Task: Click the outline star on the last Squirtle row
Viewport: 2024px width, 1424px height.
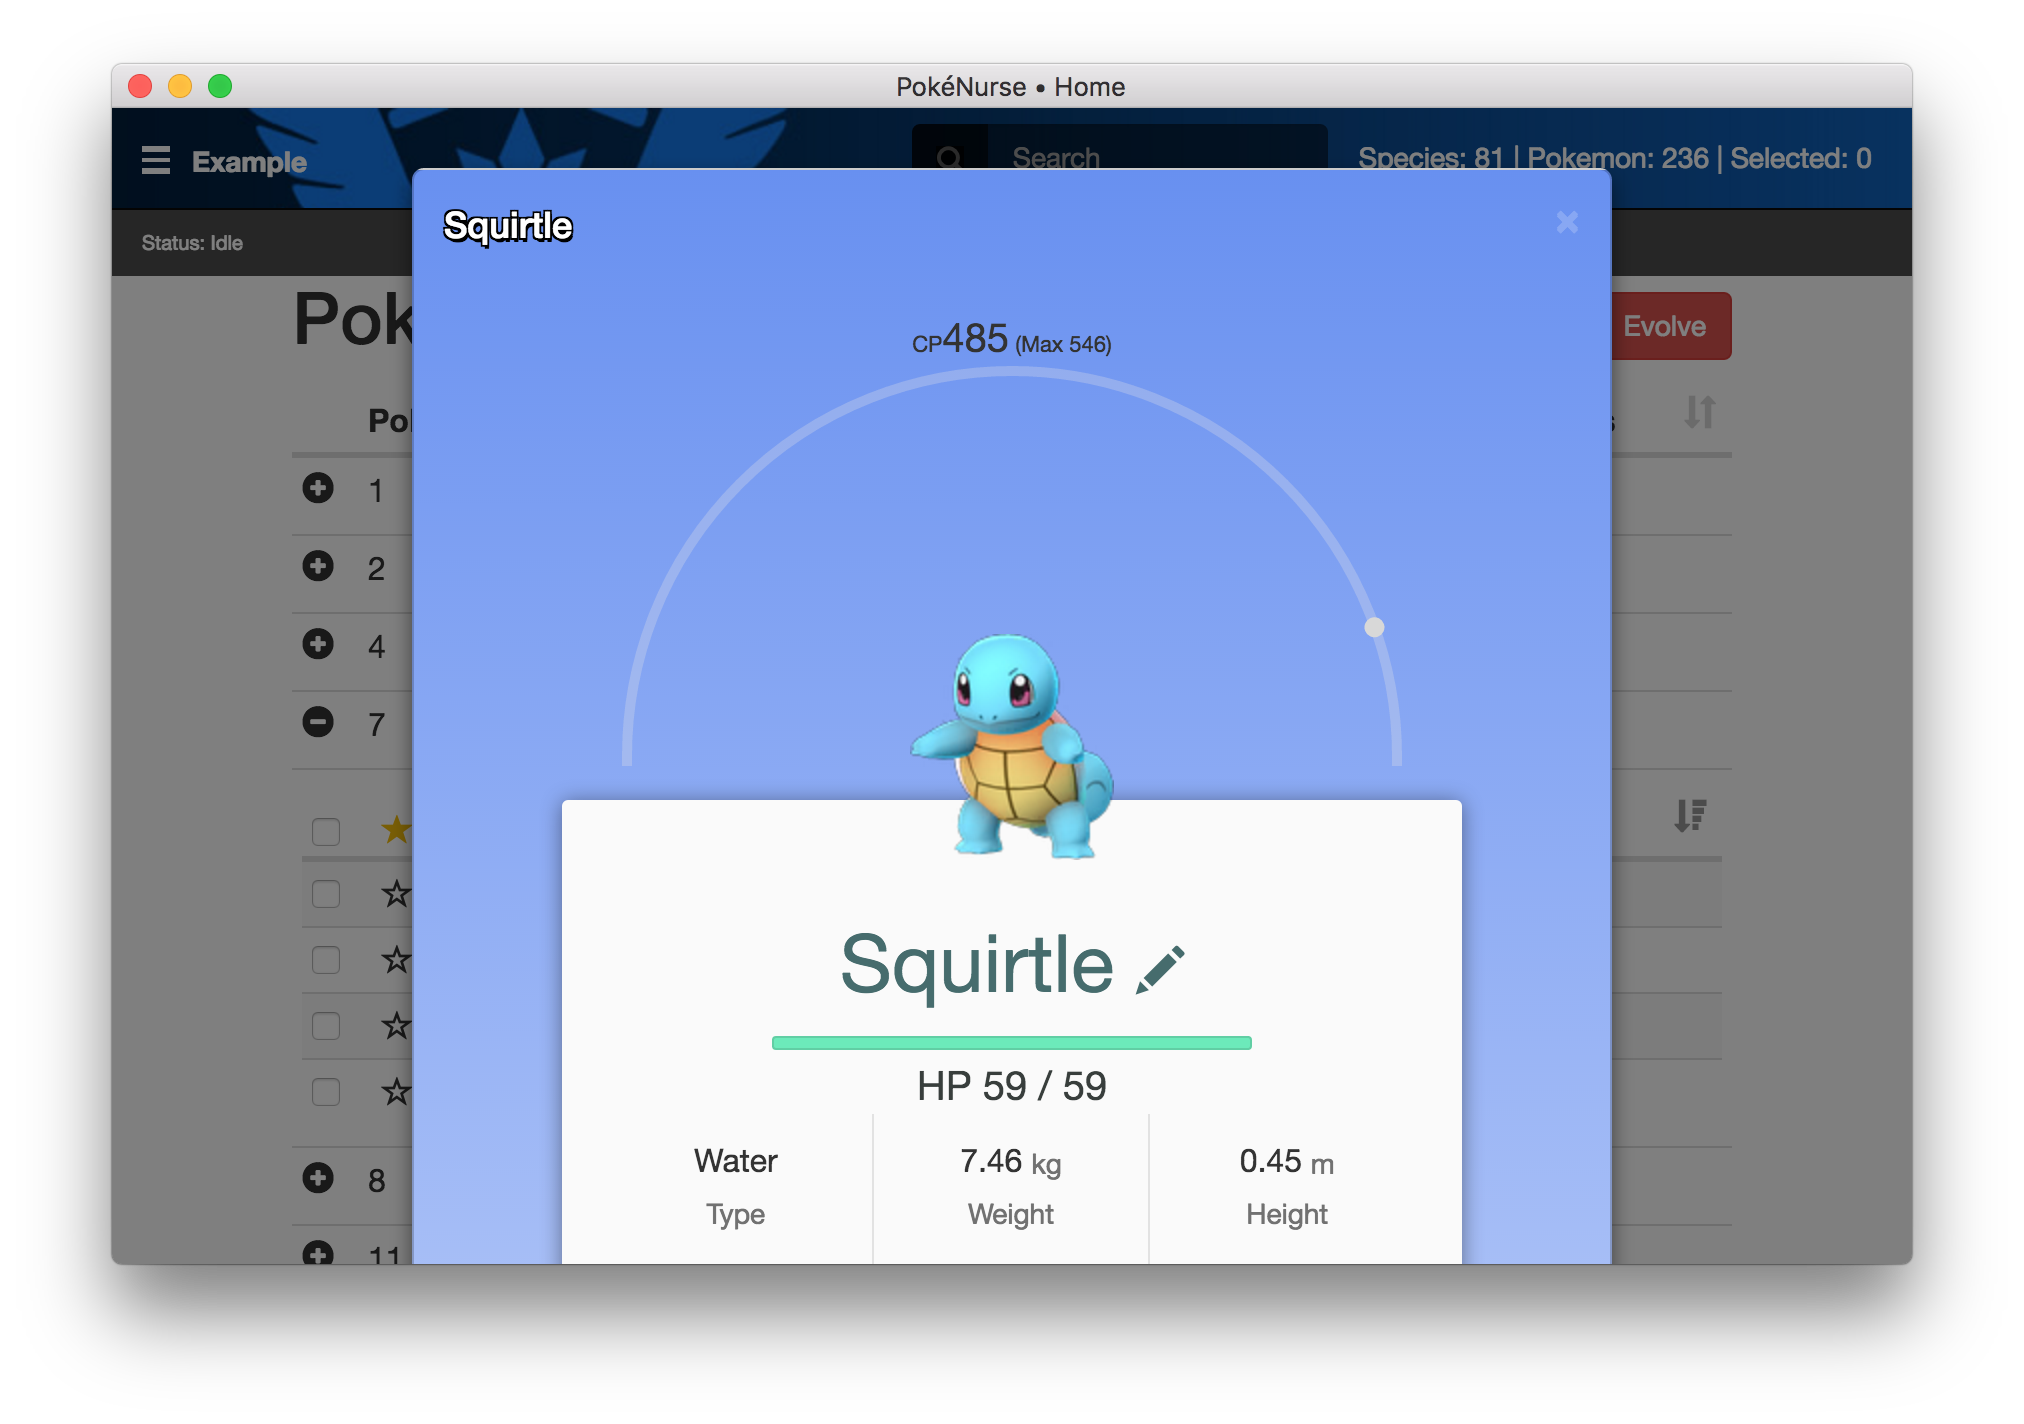Action: tap(396, 1091)
